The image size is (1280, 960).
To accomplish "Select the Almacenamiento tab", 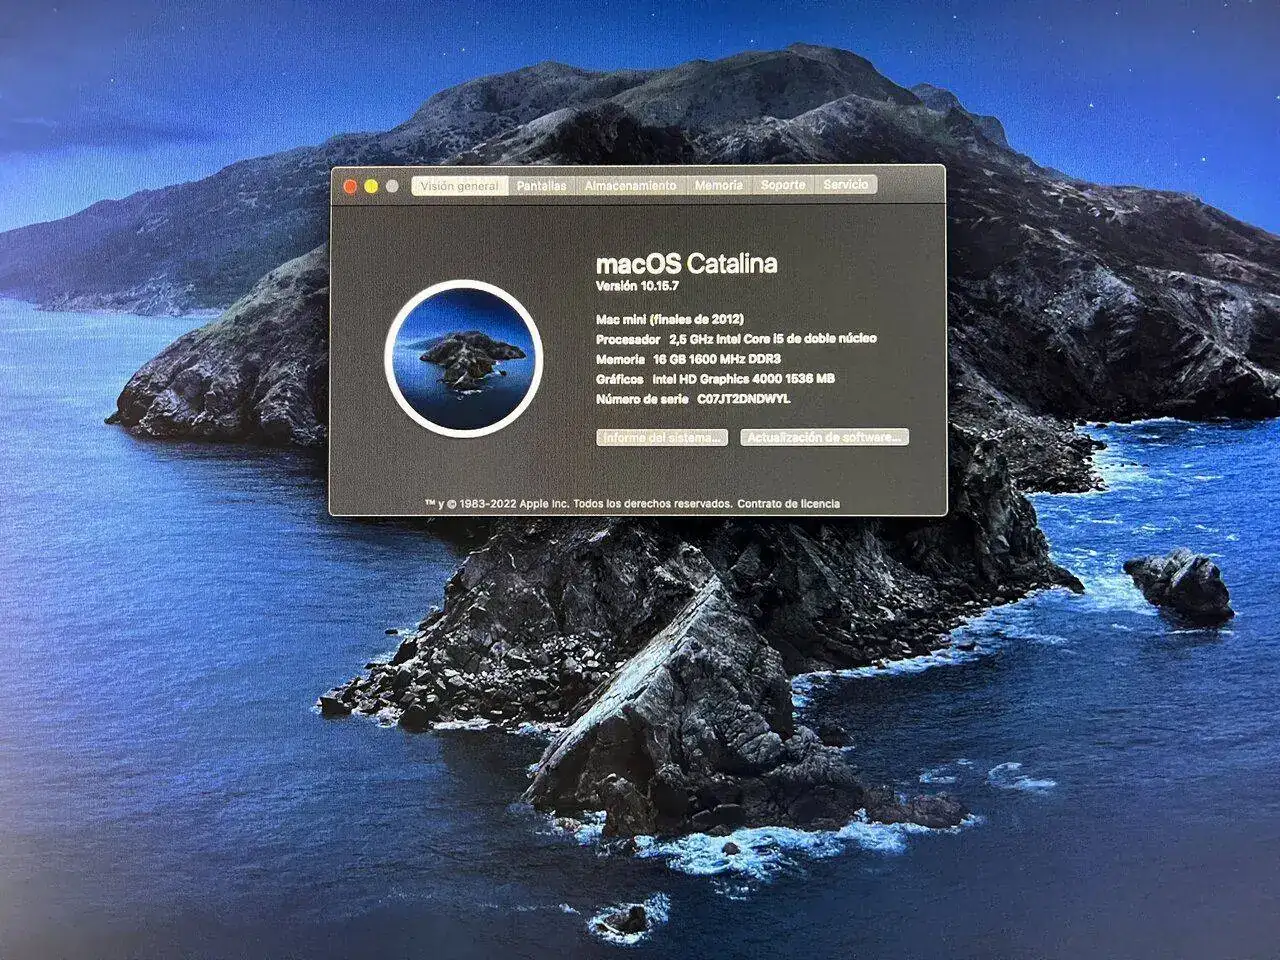I will tap(630, 186).
